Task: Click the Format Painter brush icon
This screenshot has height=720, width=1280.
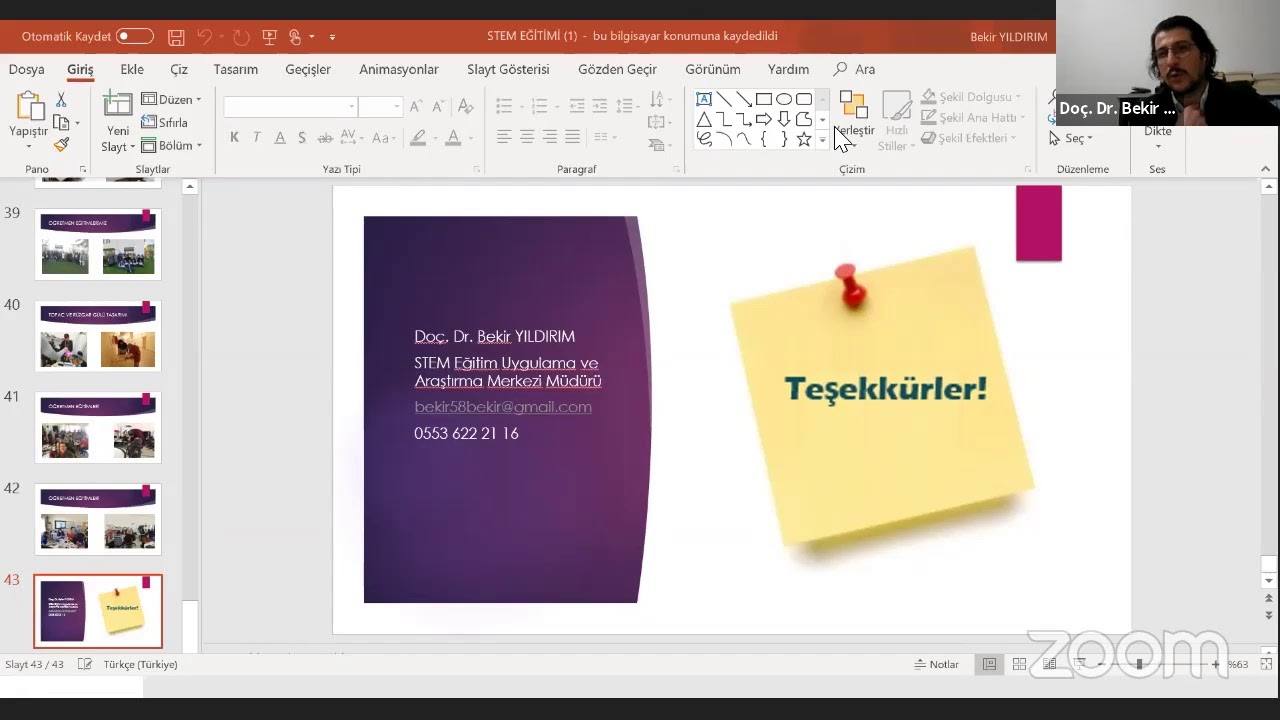Action: [x=61, y=145]
